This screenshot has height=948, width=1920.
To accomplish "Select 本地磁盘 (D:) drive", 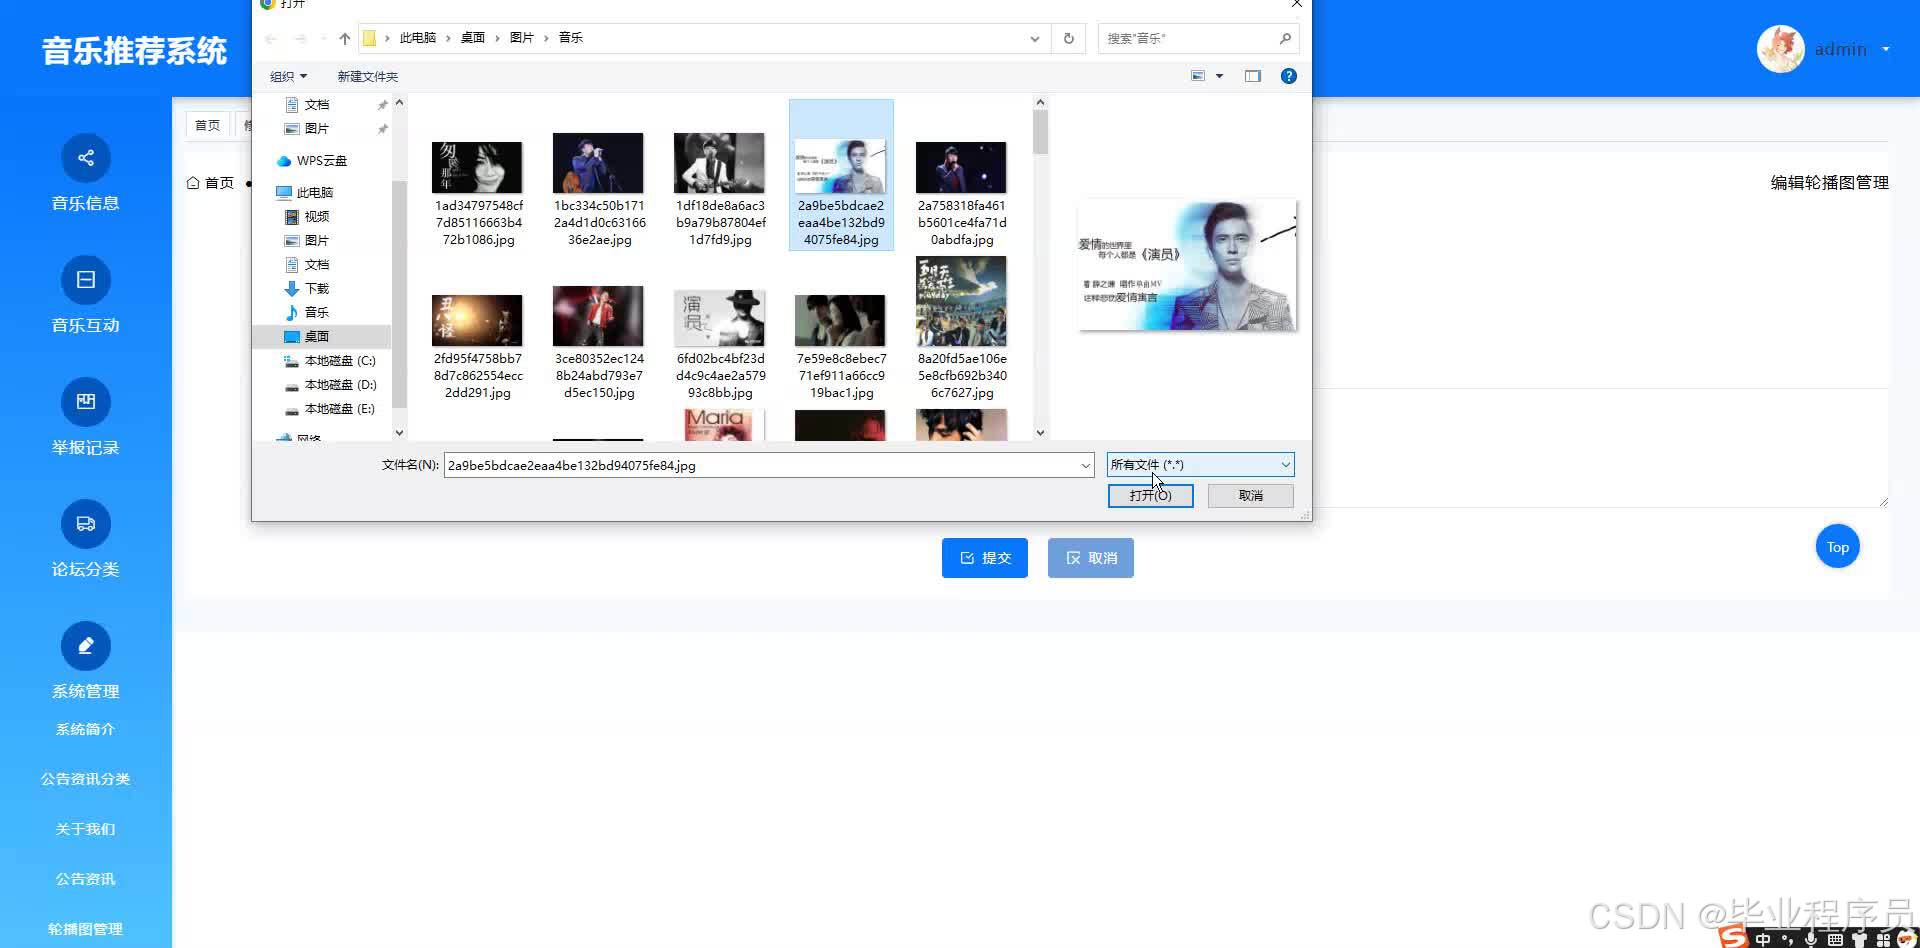I will click(340, 385).
